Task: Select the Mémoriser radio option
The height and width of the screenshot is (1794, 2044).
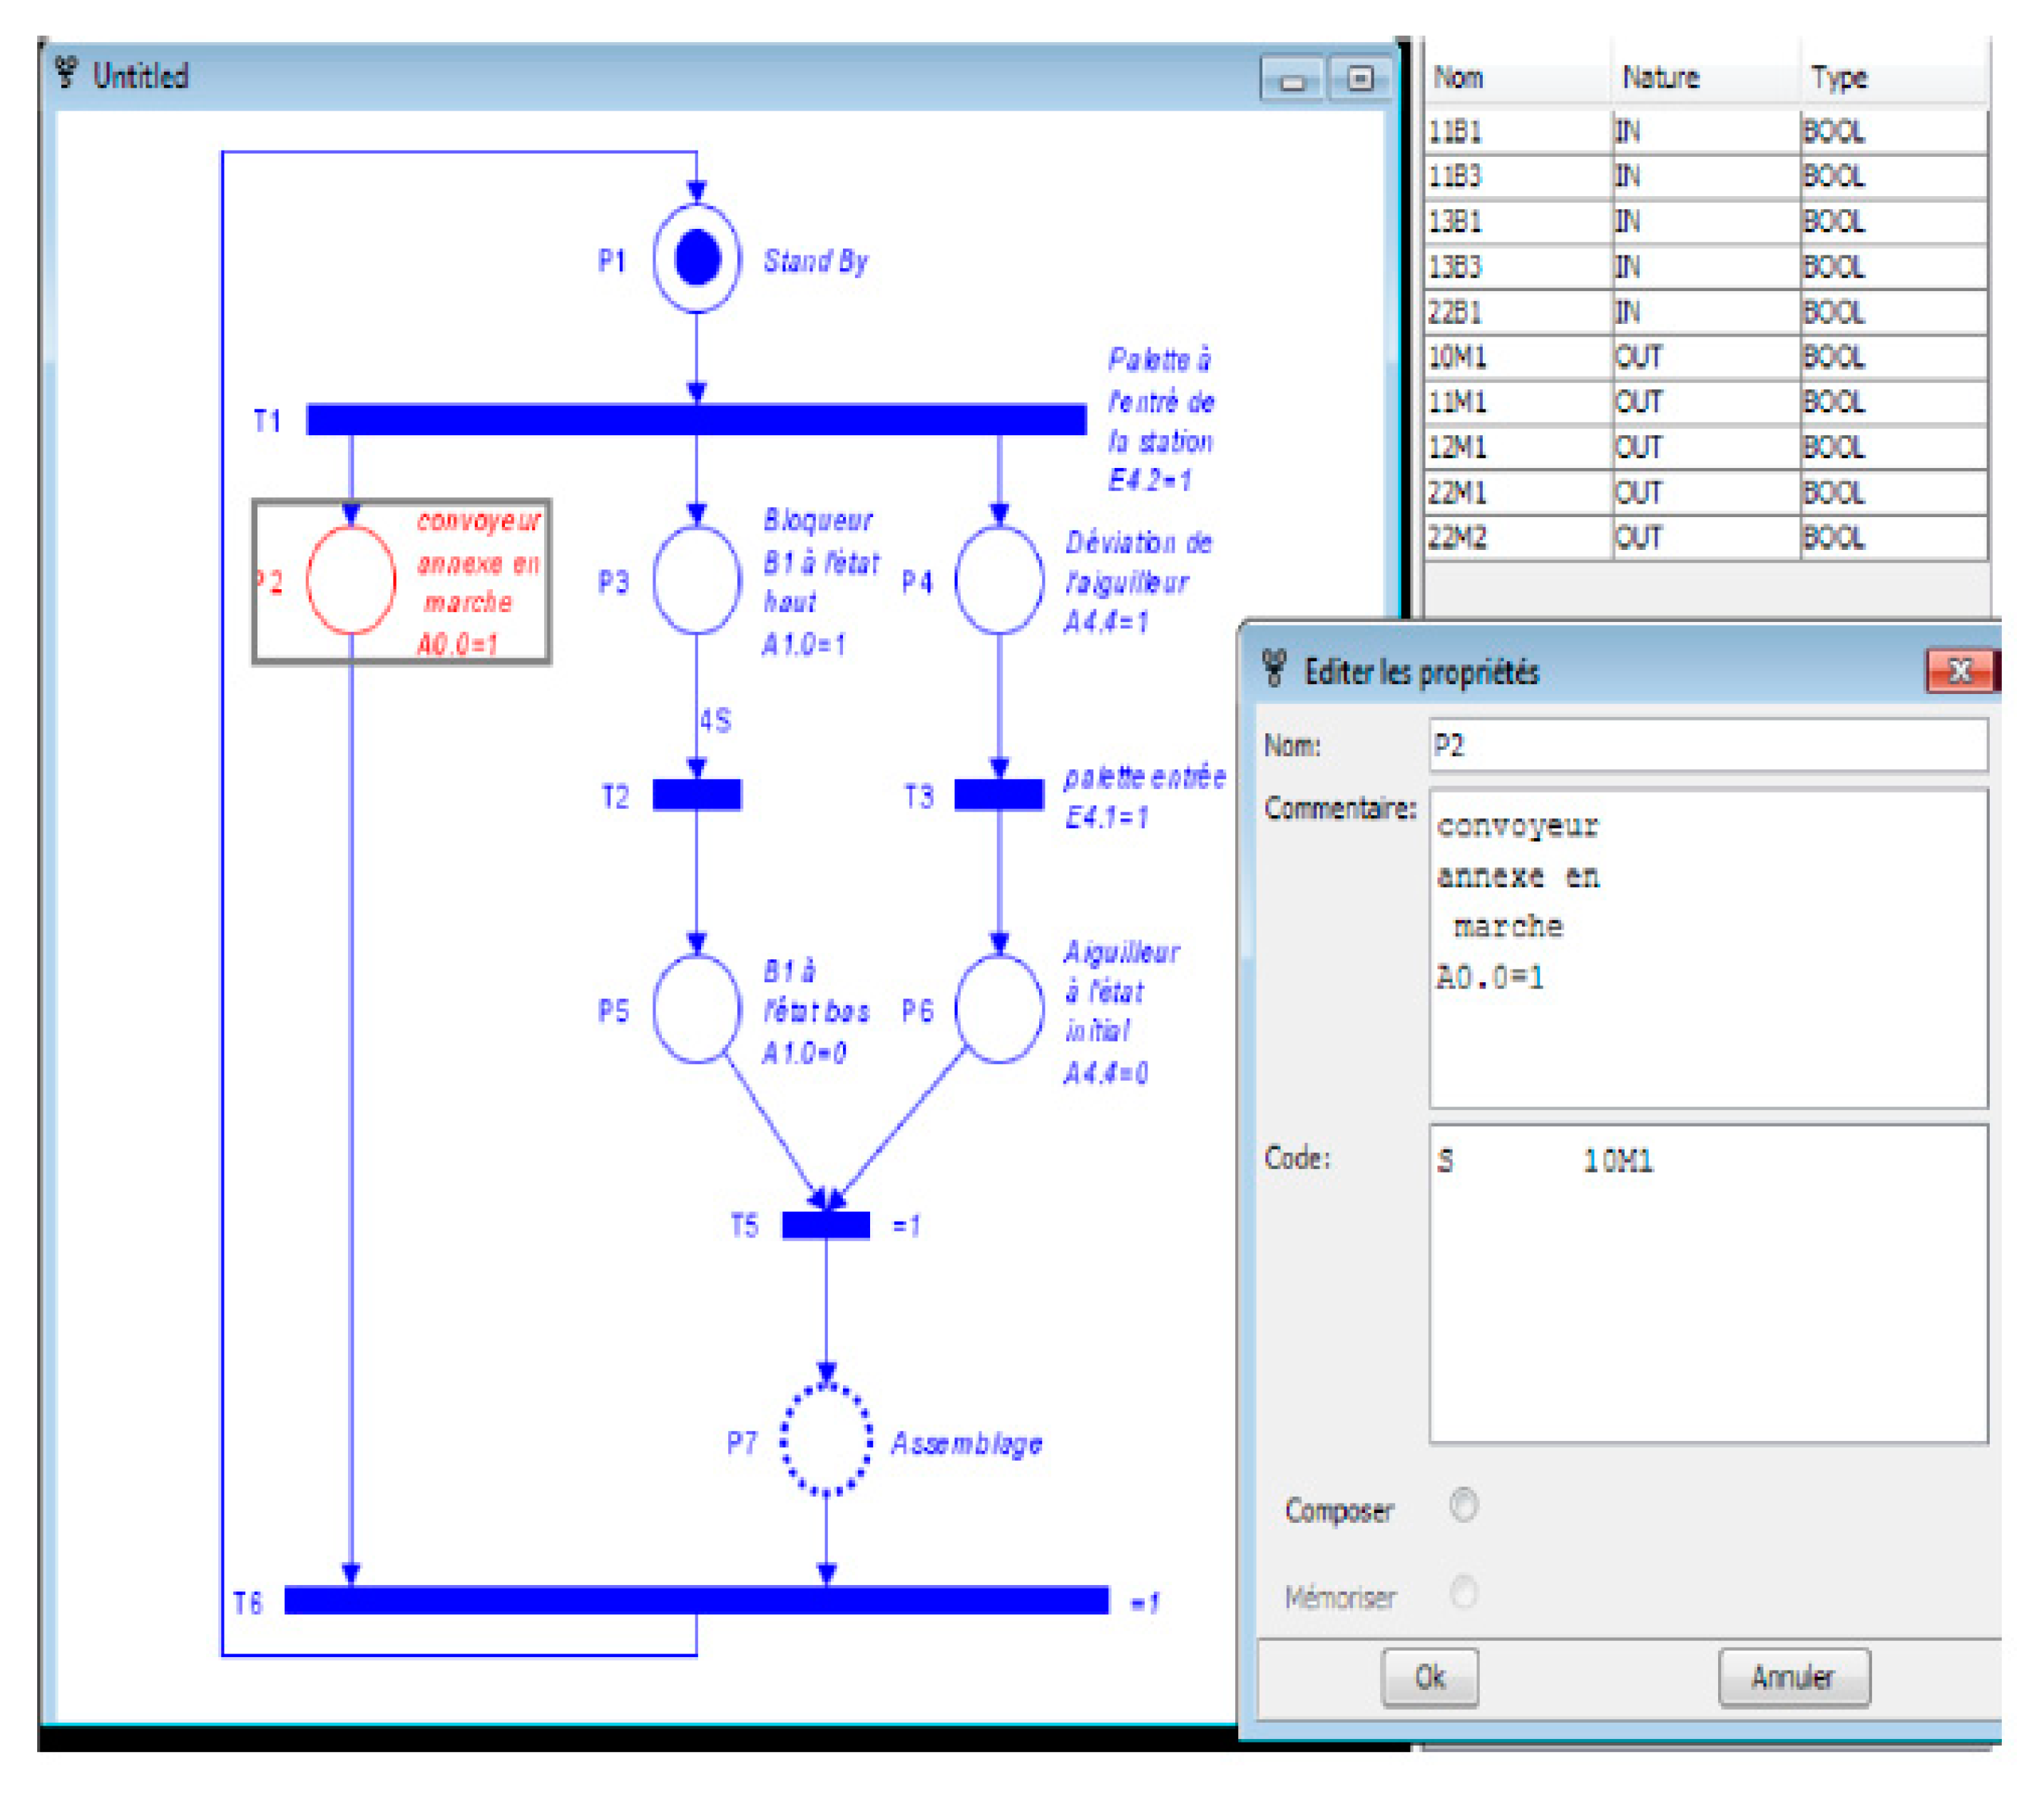Action: click(1463, 1592)
